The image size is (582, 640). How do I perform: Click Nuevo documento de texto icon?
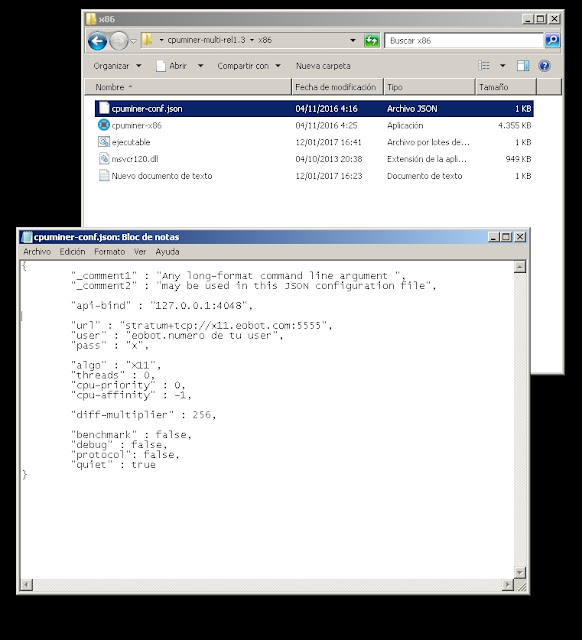click(104, 176)
